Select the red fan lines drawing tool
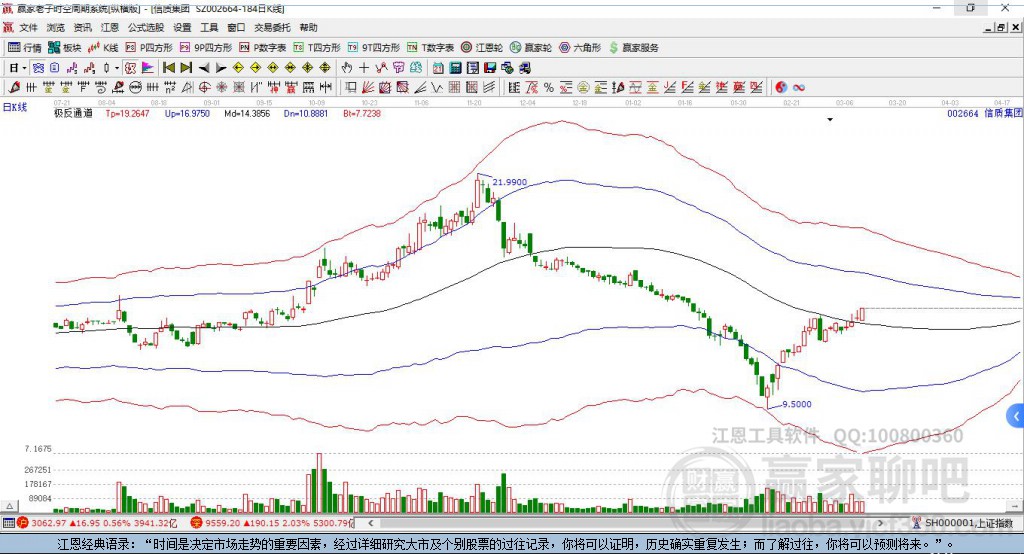Screen dimensions: 1024x554 pyautogui.click(x=368, y=88)
